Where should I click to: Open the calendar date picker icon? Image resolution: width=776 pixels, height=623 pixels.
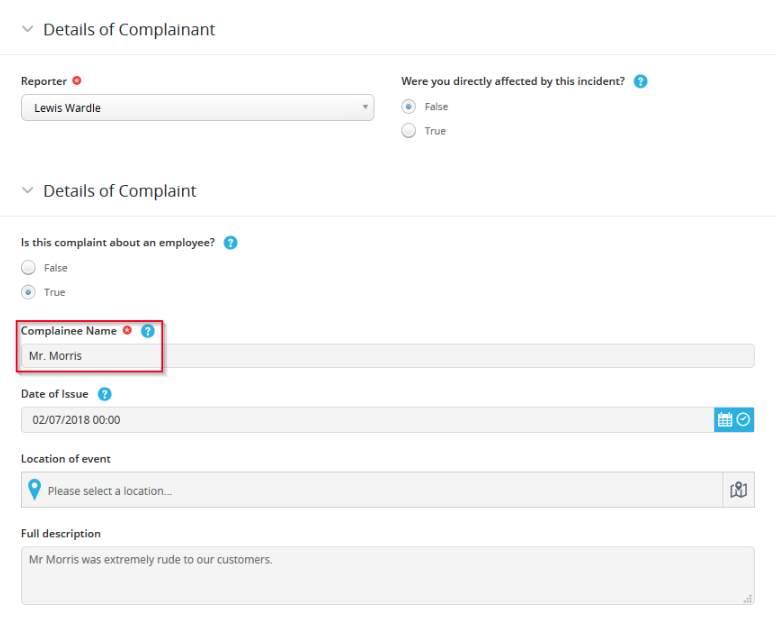tap(725, 420)
